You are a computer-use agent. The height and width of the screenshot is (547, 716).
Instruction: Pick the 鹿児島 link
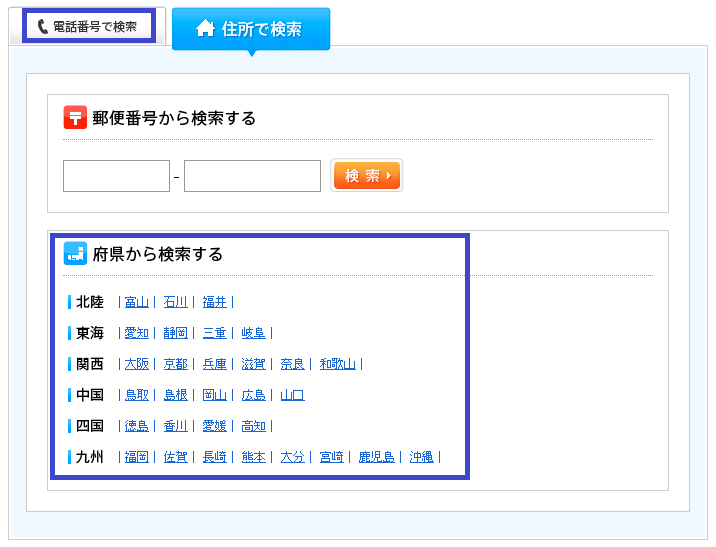click(376, 457)
